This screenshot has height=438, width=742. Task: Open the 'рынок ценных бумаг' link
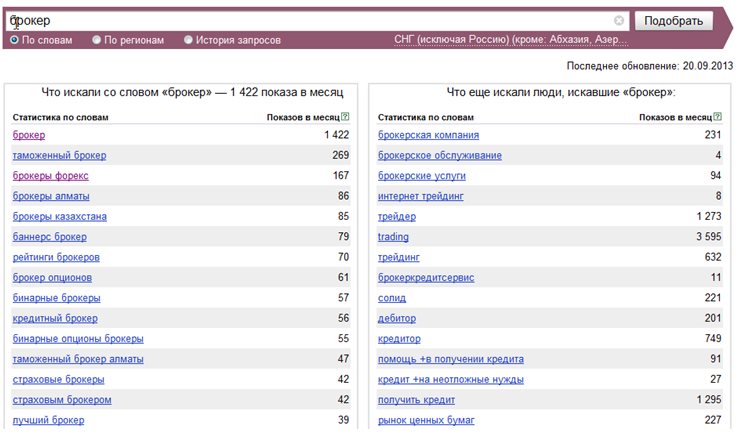pyautogui.click(x=426, y=420)
